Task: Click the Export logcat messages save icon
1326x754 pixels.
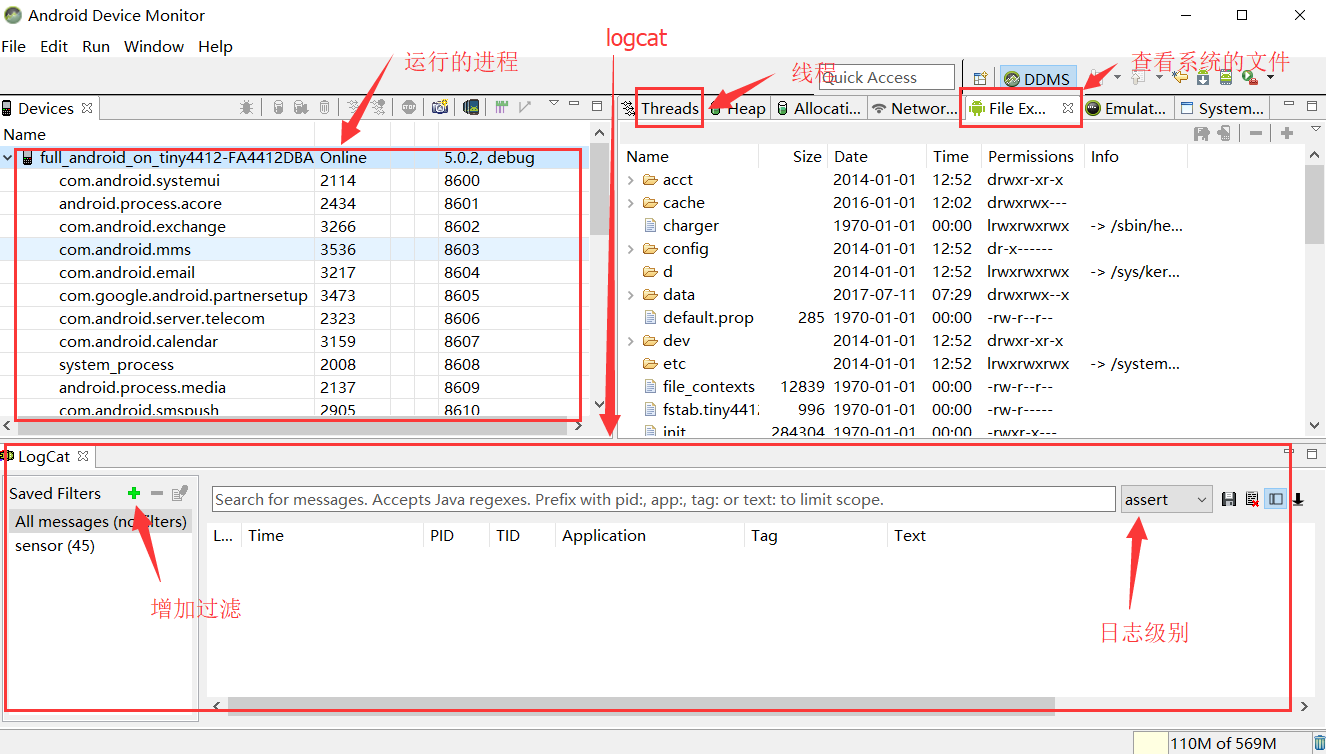Action: click(x=1230, y=499)
